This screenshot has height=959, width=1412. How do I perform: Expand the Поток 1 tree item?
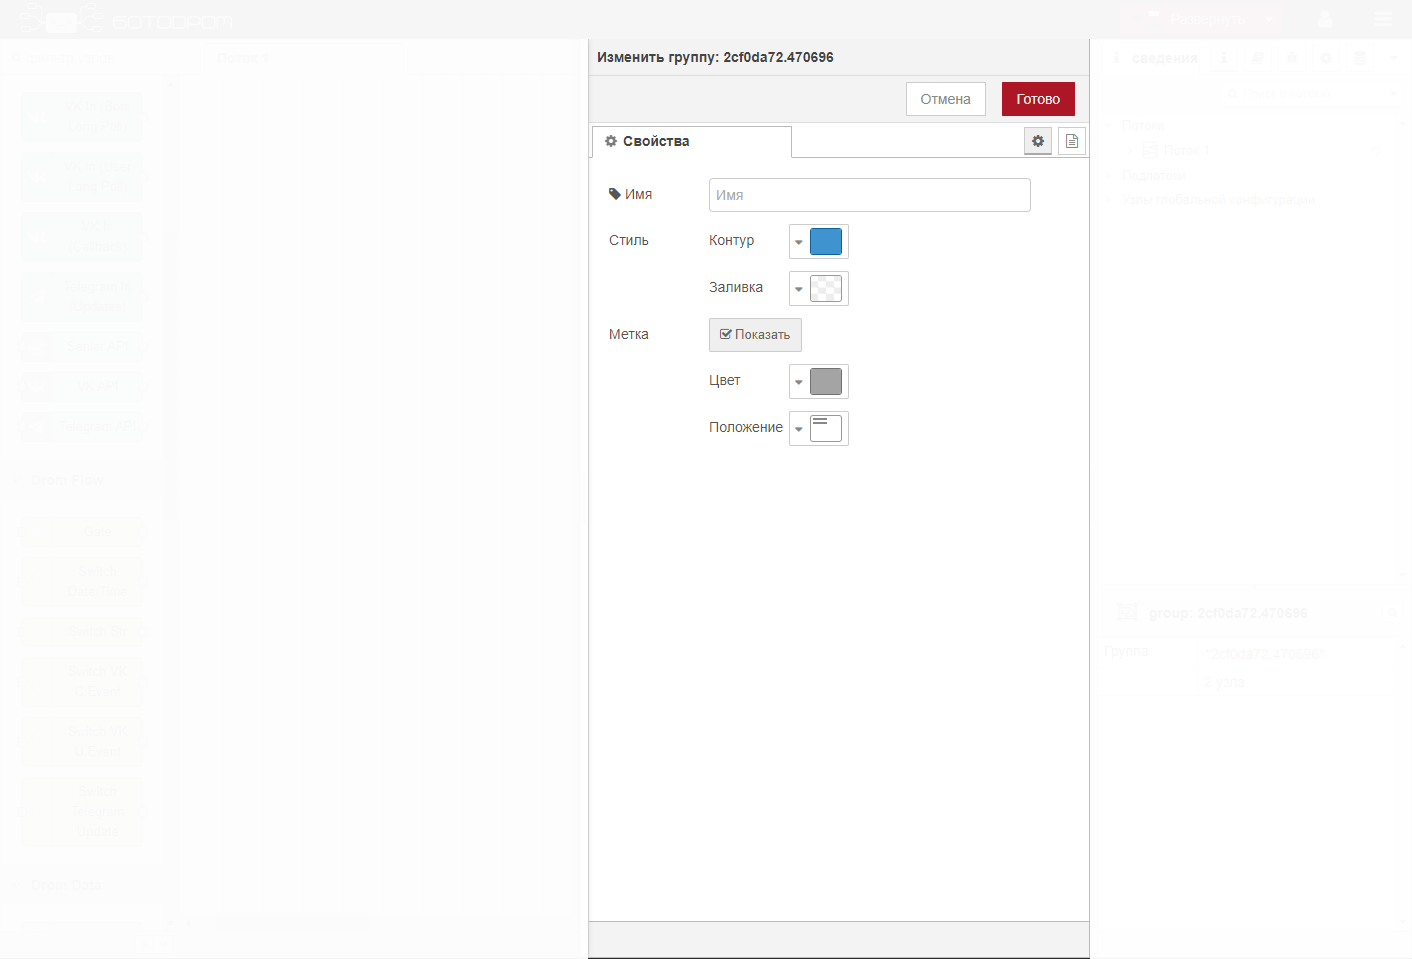(x=1130, y=150)
